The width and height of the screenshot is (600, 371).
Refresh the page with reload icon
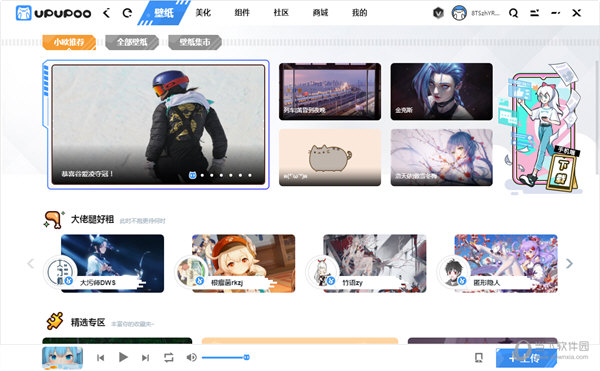coord(127,13)
